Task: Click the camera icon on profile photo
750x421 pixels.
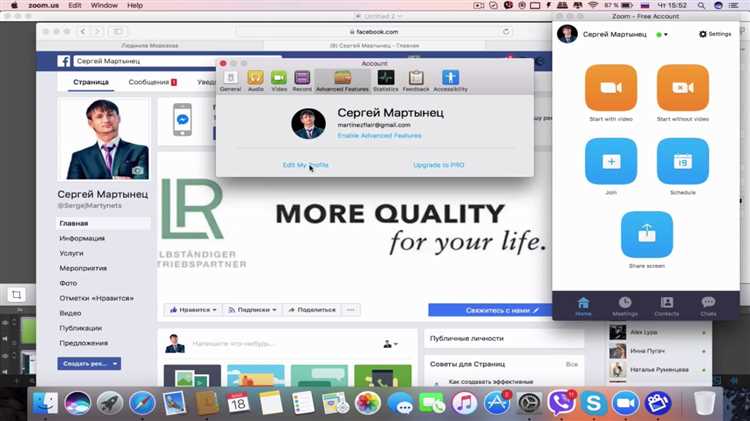Action: (x=138, y=171)
